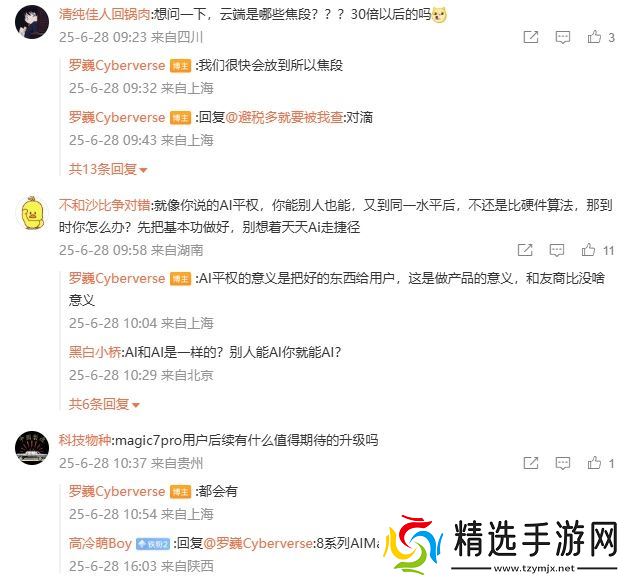Viewport: 629px width, 581px height.
Task: Open 高冷萌Boy's username link
Action: pyautogui.click(x=100, y=543)
